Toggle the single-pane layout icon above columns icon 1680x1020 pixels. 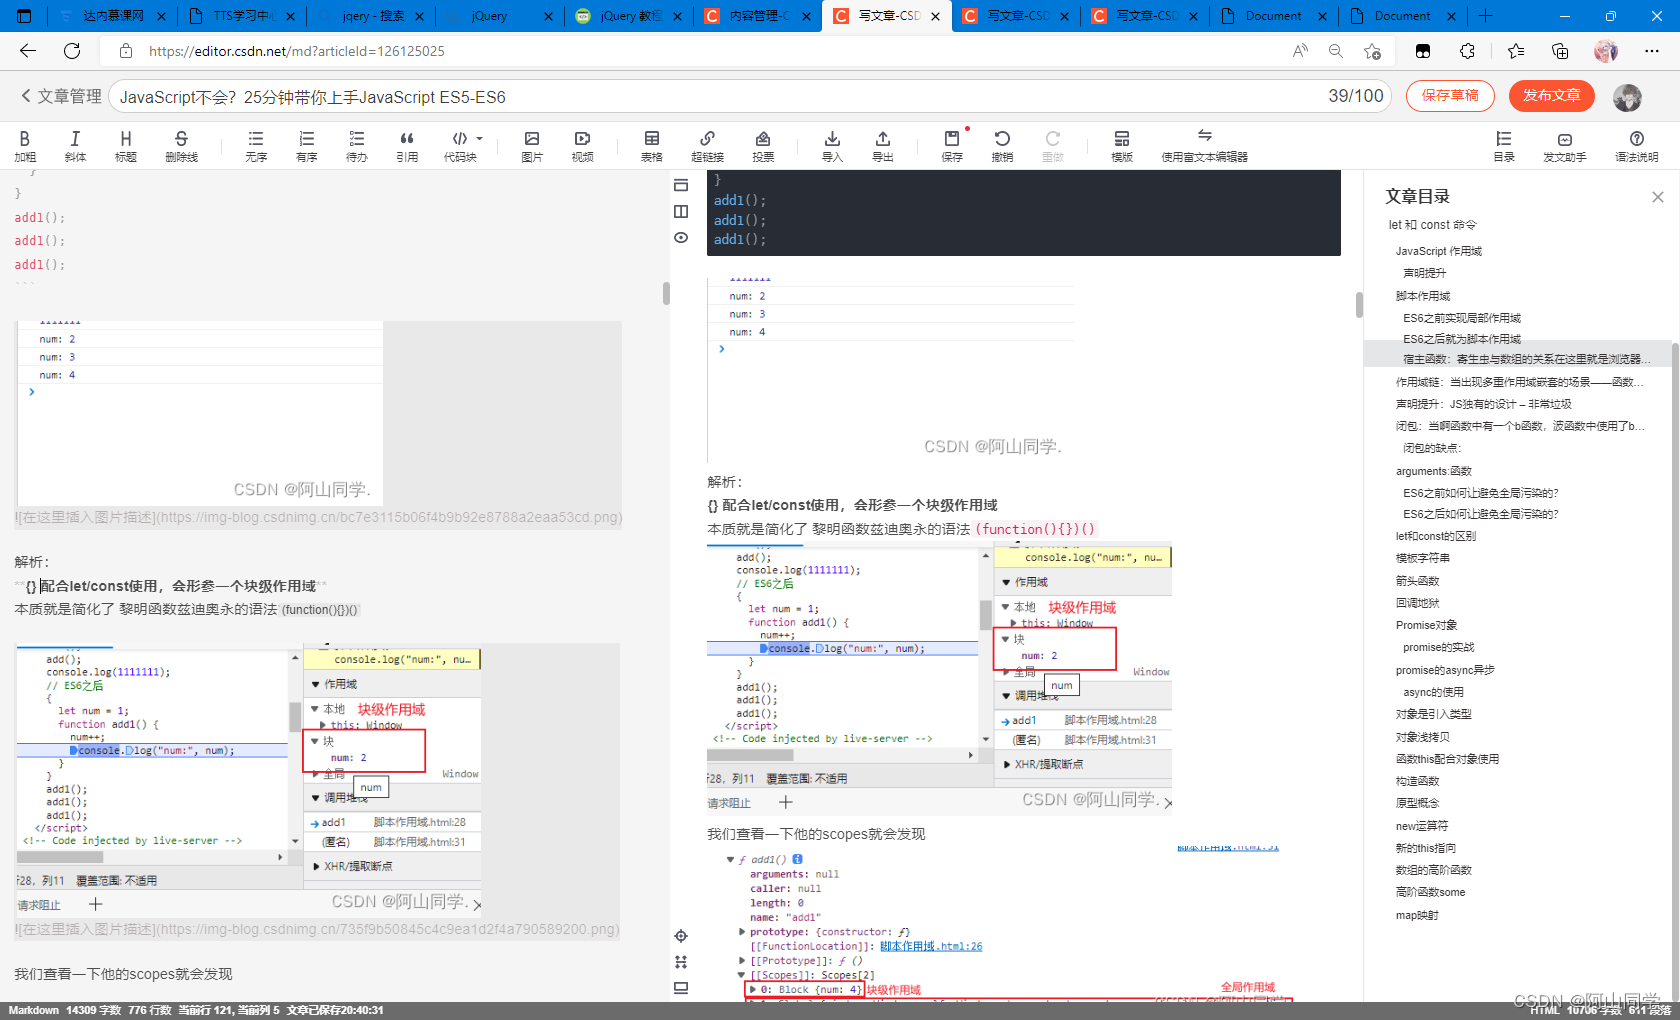[681, 185]
